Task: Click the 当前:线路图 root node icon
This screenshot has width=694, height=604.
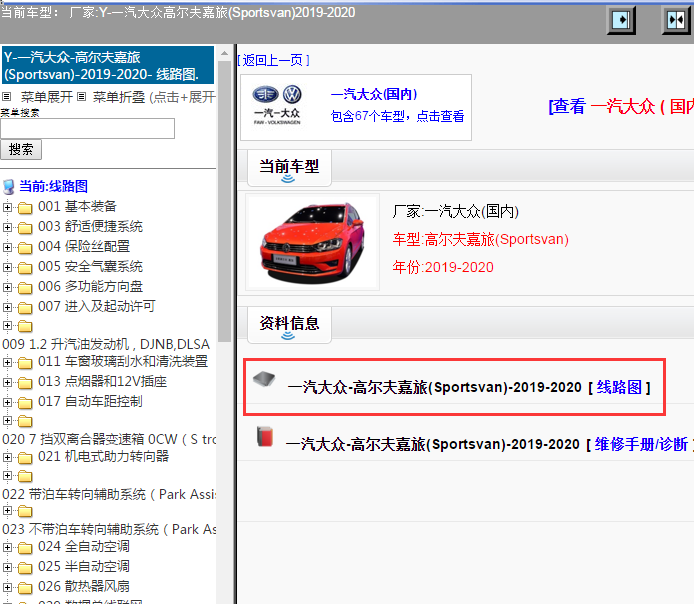Action: click(x=9, y=187)
